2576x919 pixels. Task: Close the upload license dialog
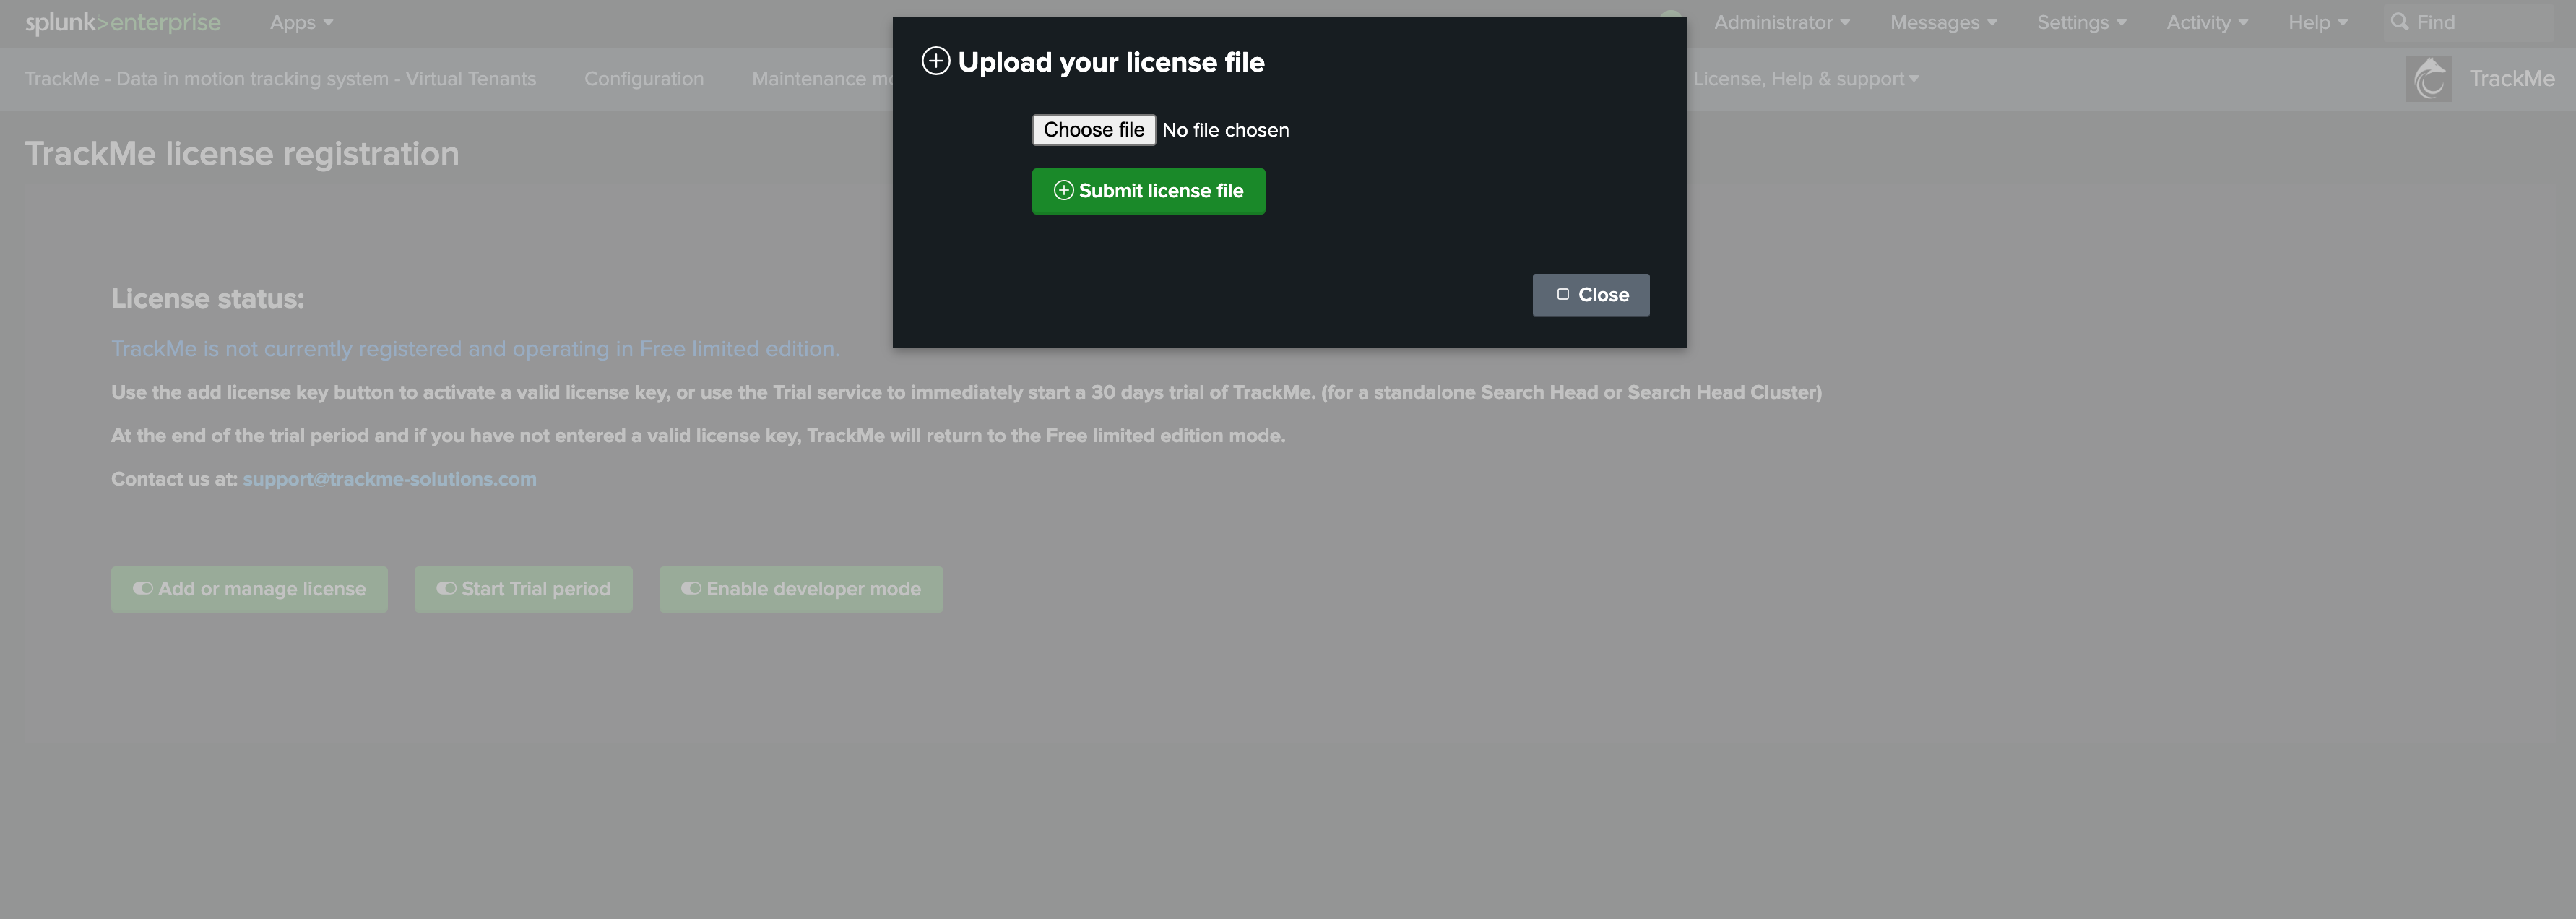click(x=1591, y=295)
